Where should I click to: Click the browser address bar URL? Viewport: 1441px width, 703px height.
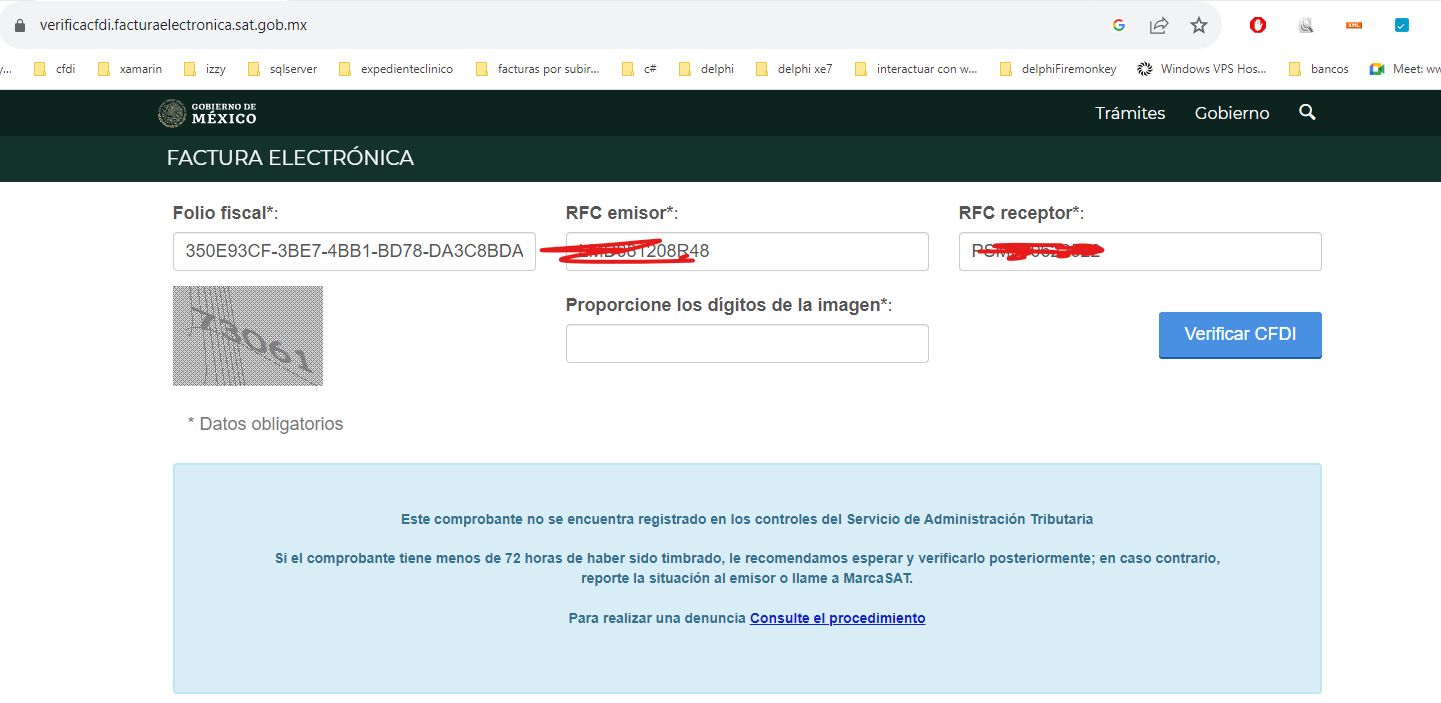point(173,25)
